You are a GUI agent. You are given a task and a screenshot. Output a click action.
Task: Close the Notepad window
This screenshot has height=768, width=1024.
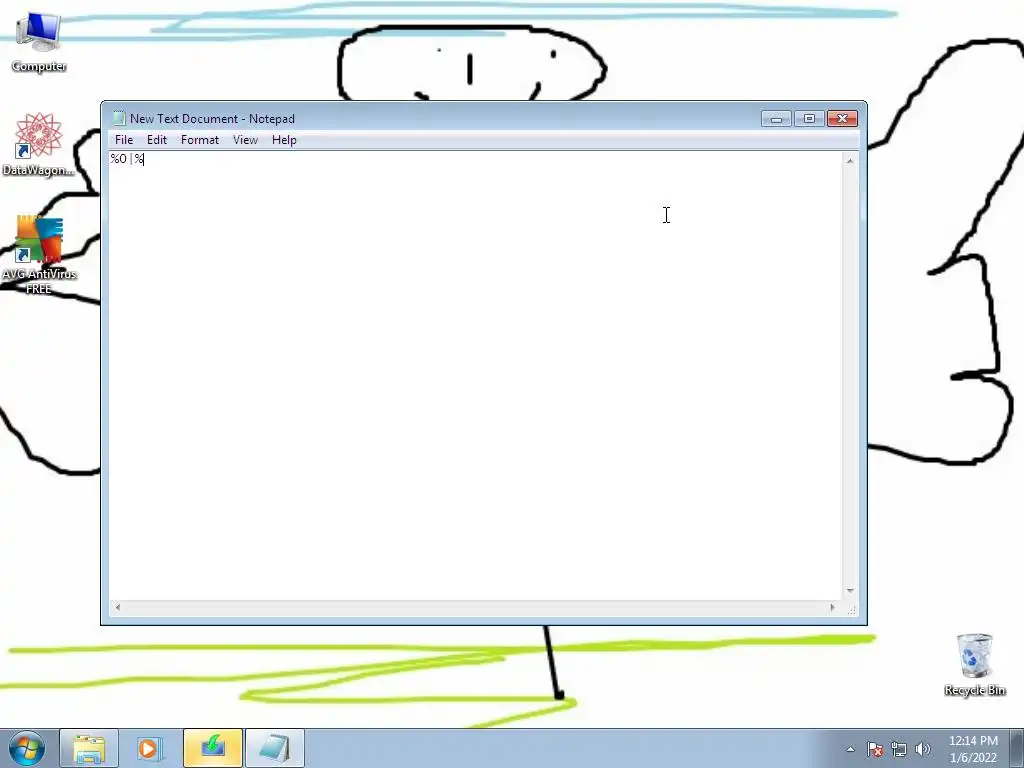pos(842,119)
